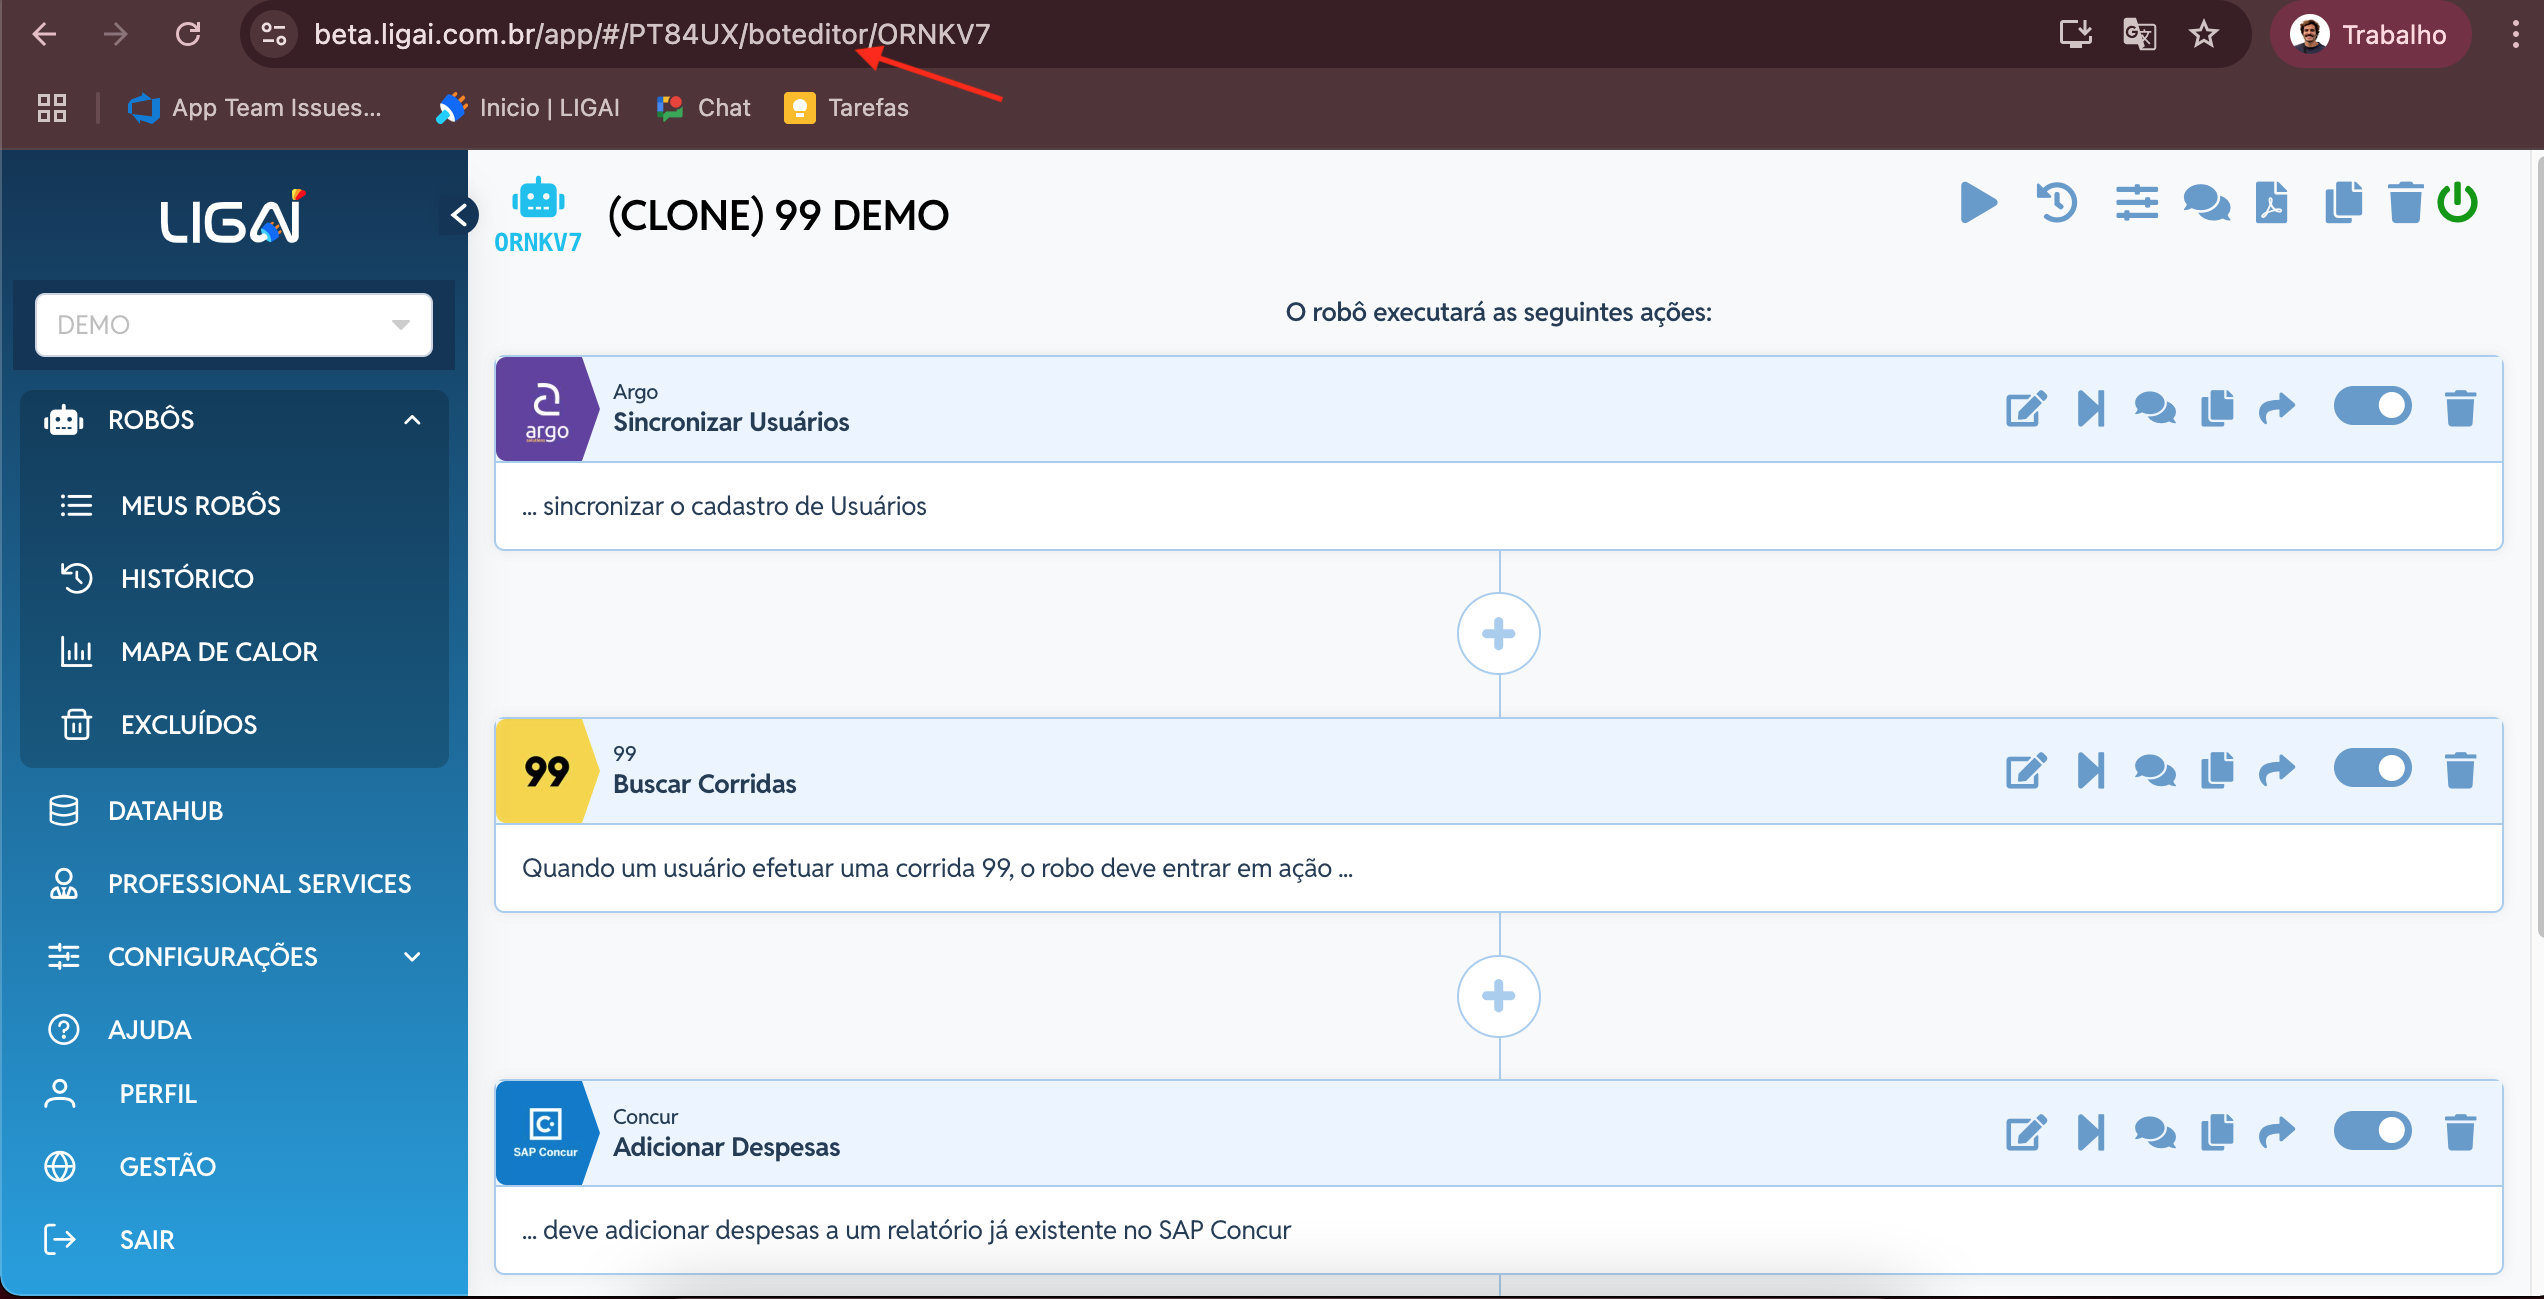The image size is (2544, 1299).
Task: Click the SAIR logout link
Action: tap(146, 1240)
